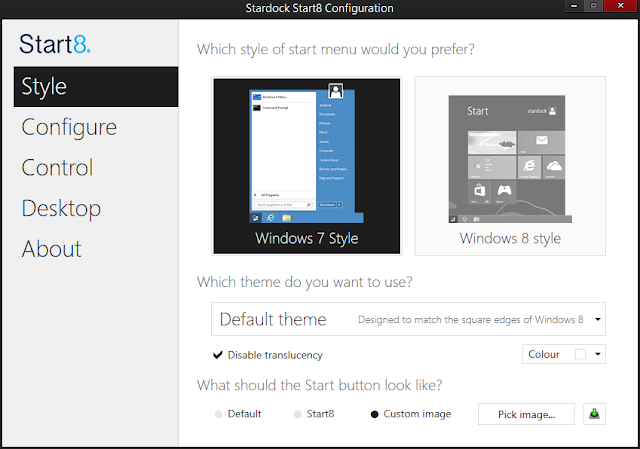Open the Control section
The height and width of the screenshot is (449, 640).
coord(57,168)
